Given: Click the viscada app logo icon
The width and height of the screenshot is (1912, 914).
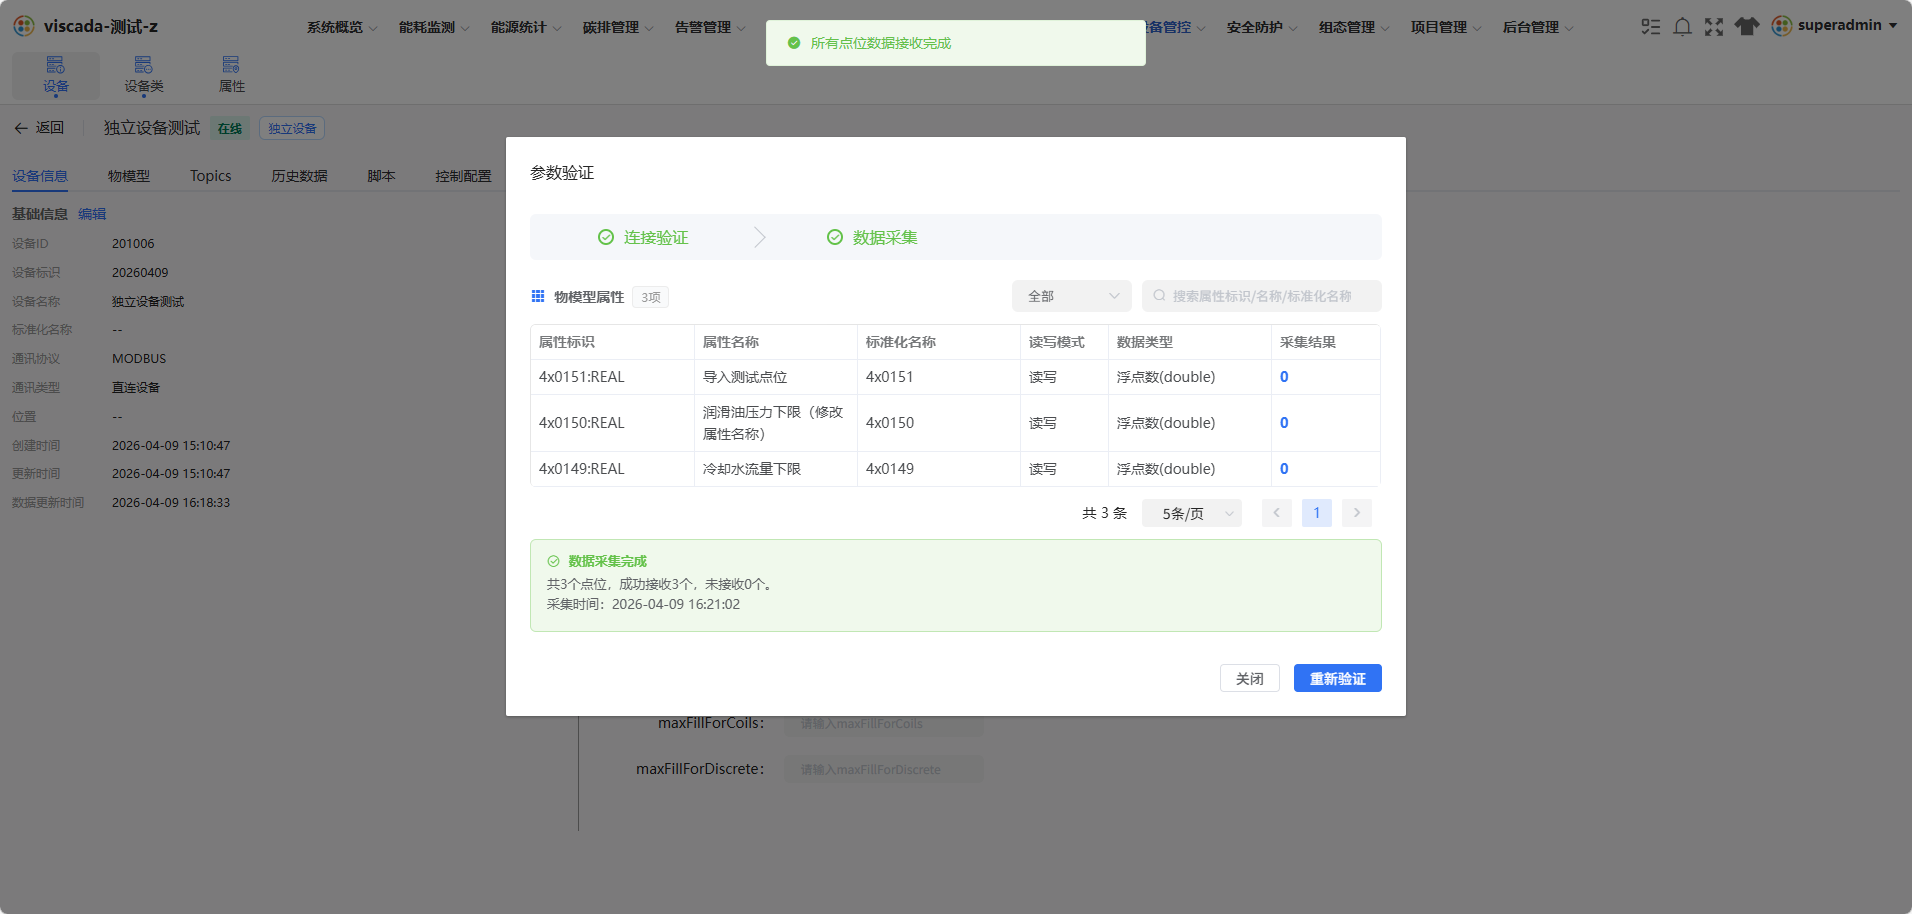Looking at the screenshot, I should tap(24, 26).
